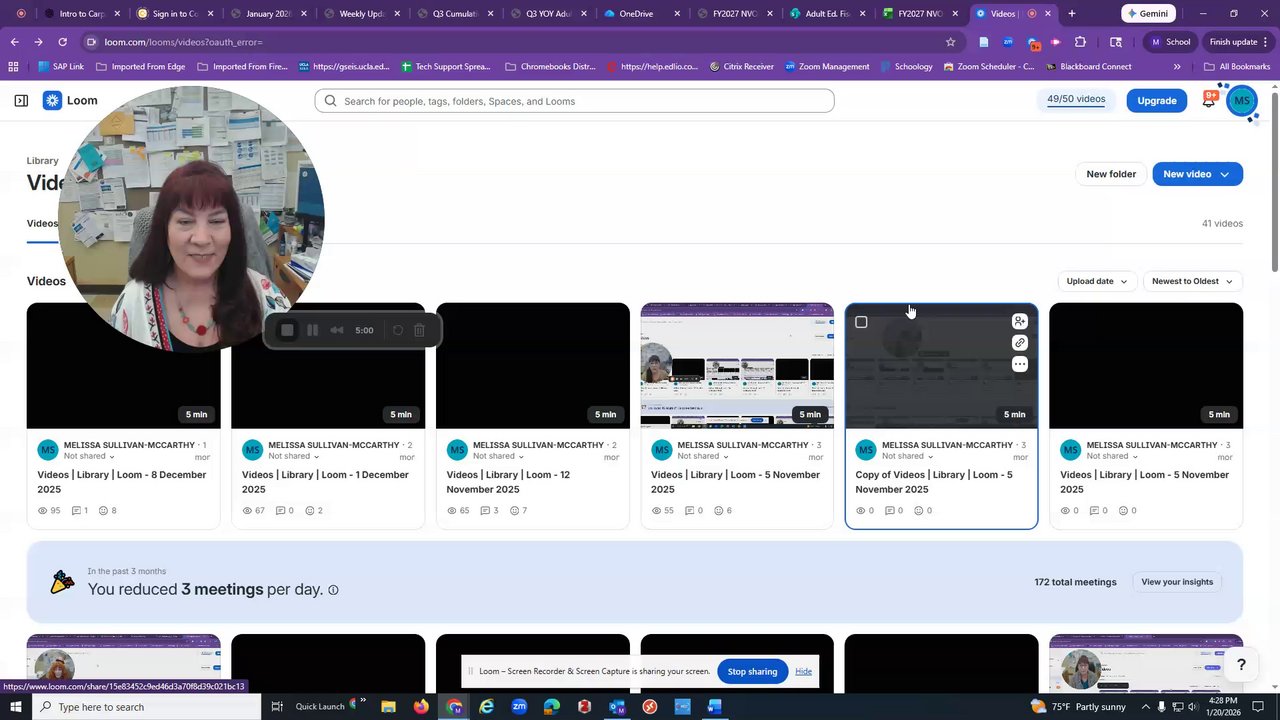Click the reactions icon on the 12 November video
Screen dimensions: 1280x720
515,510
